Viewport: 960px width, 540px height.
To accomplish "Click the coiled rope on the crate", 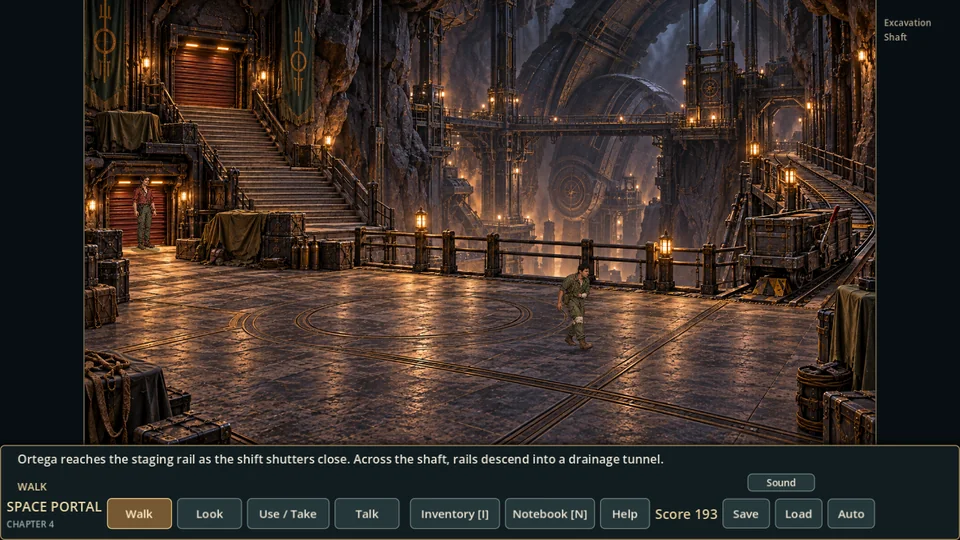I will pyautogui.click(x=107, y=392).
